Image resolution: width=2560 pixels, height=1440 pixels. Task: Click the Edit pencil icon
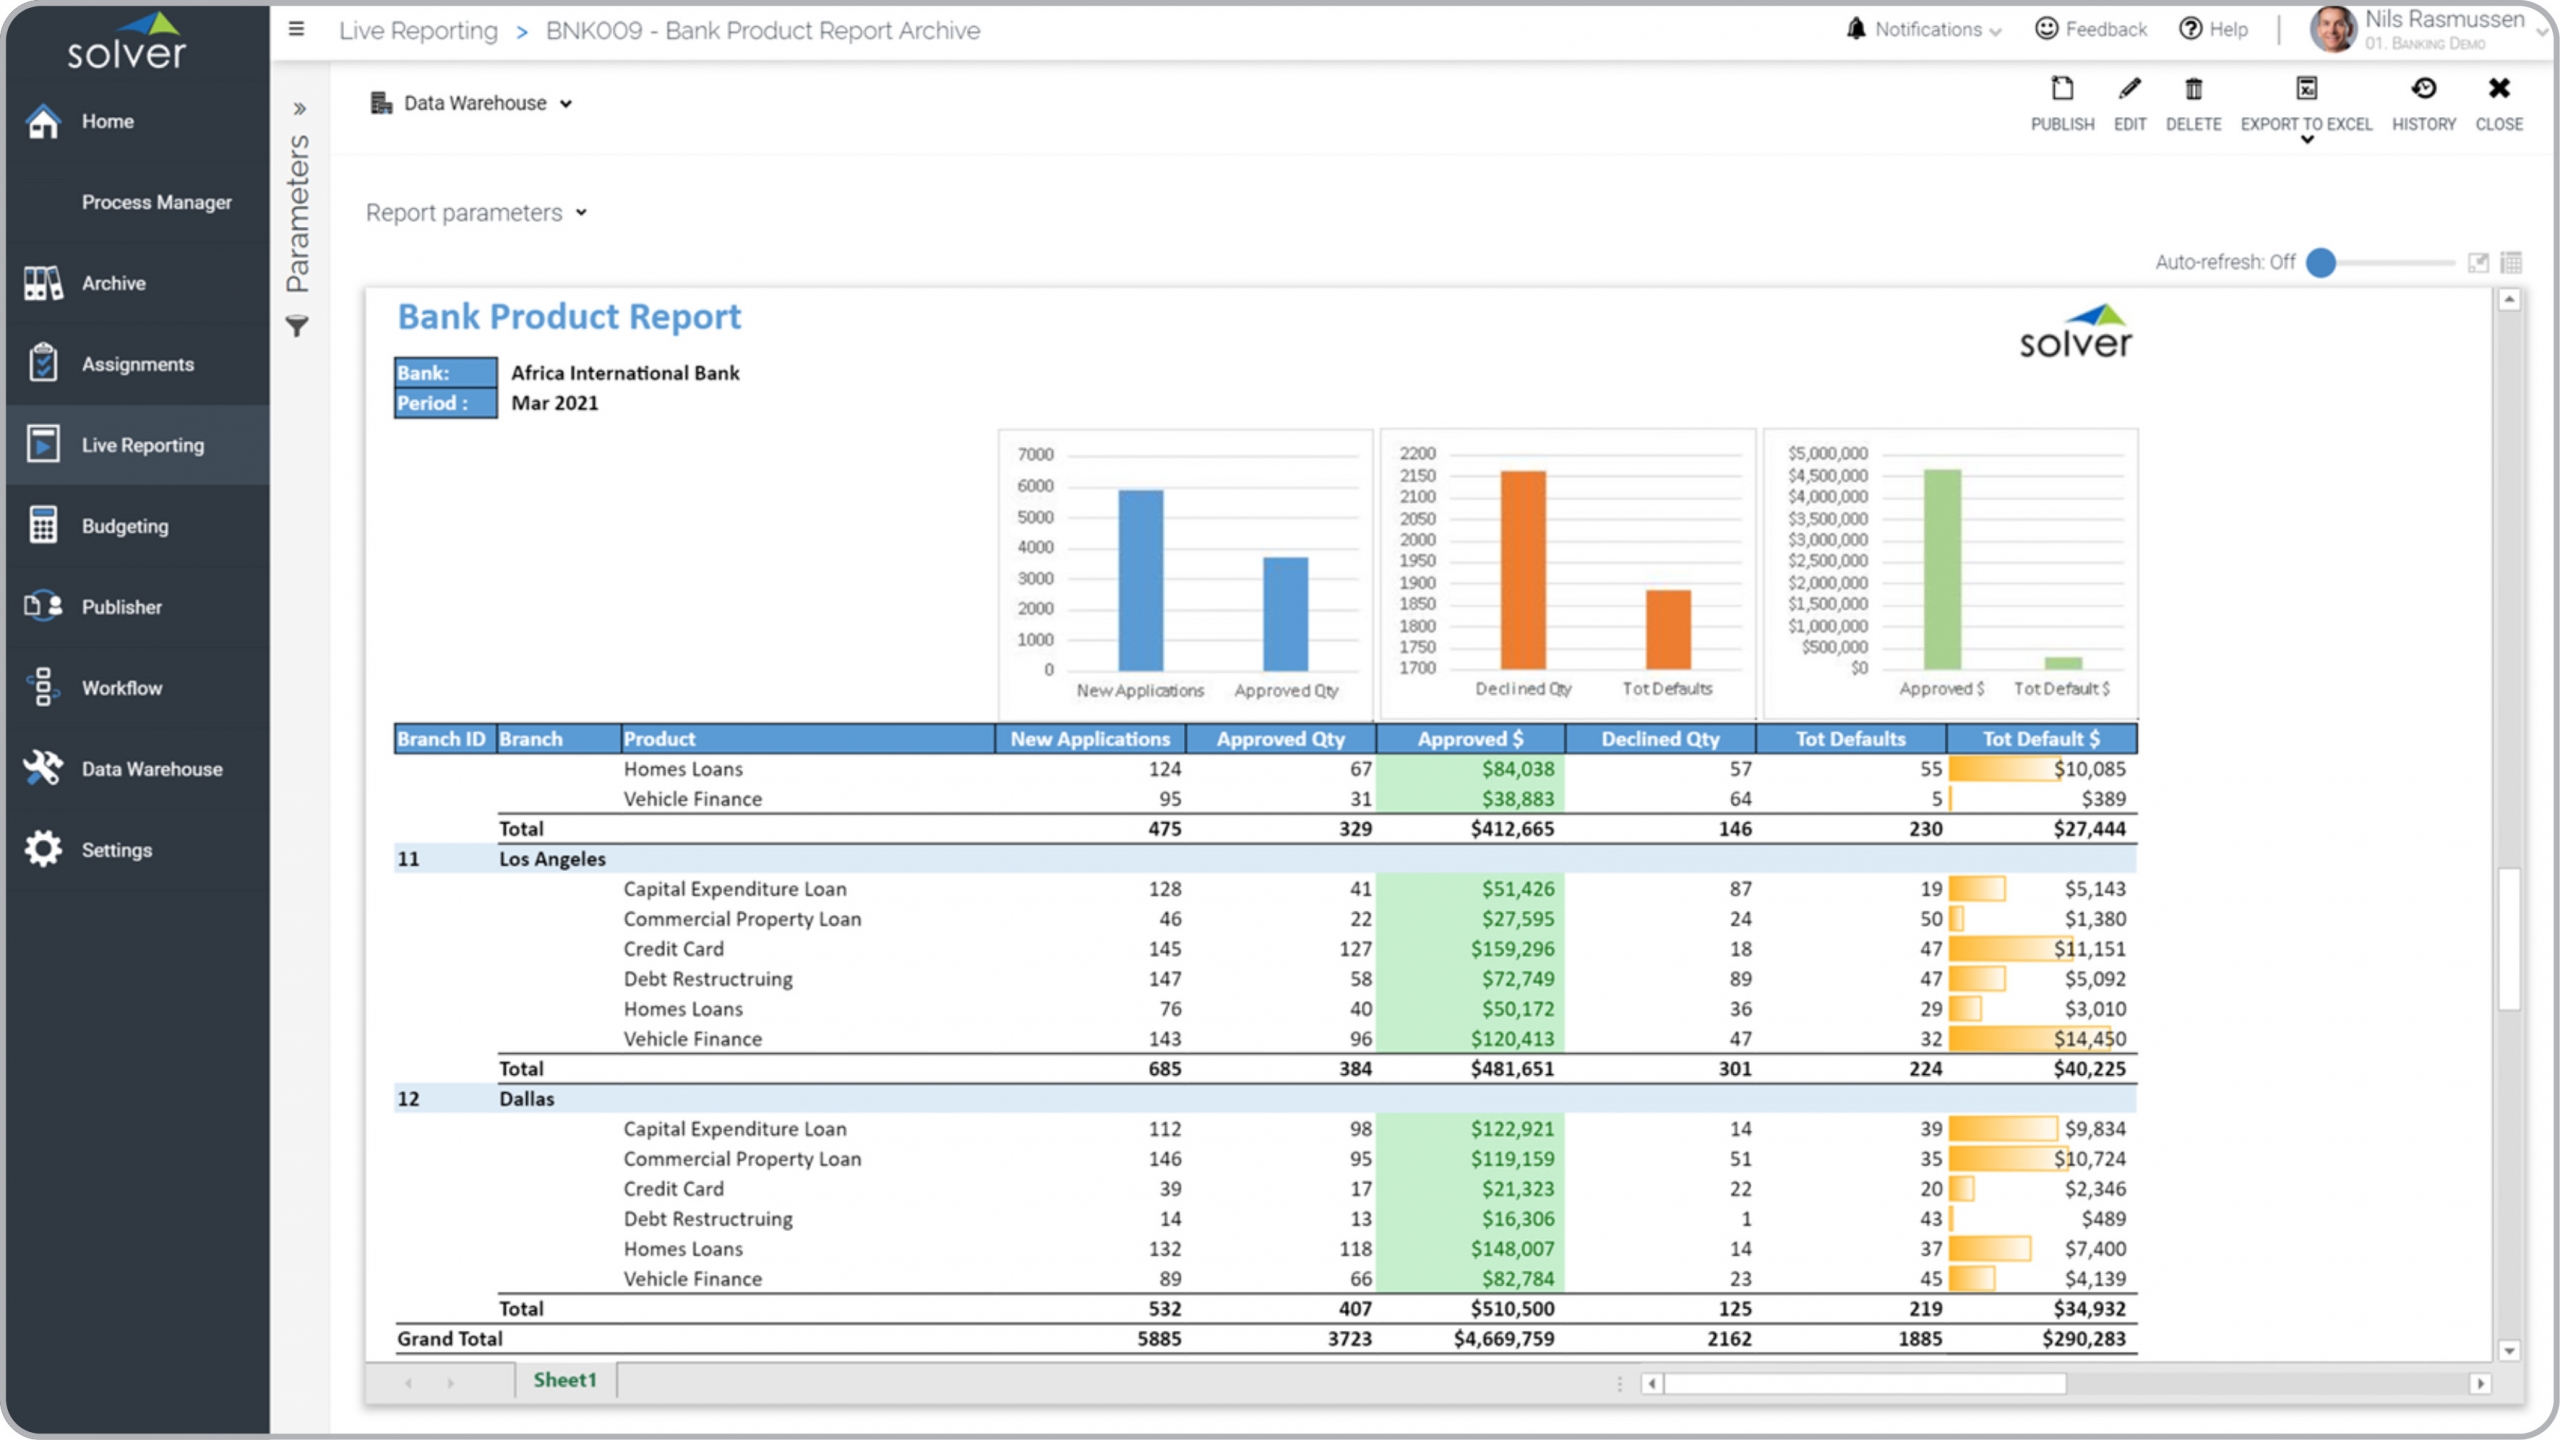(2129, 90)
